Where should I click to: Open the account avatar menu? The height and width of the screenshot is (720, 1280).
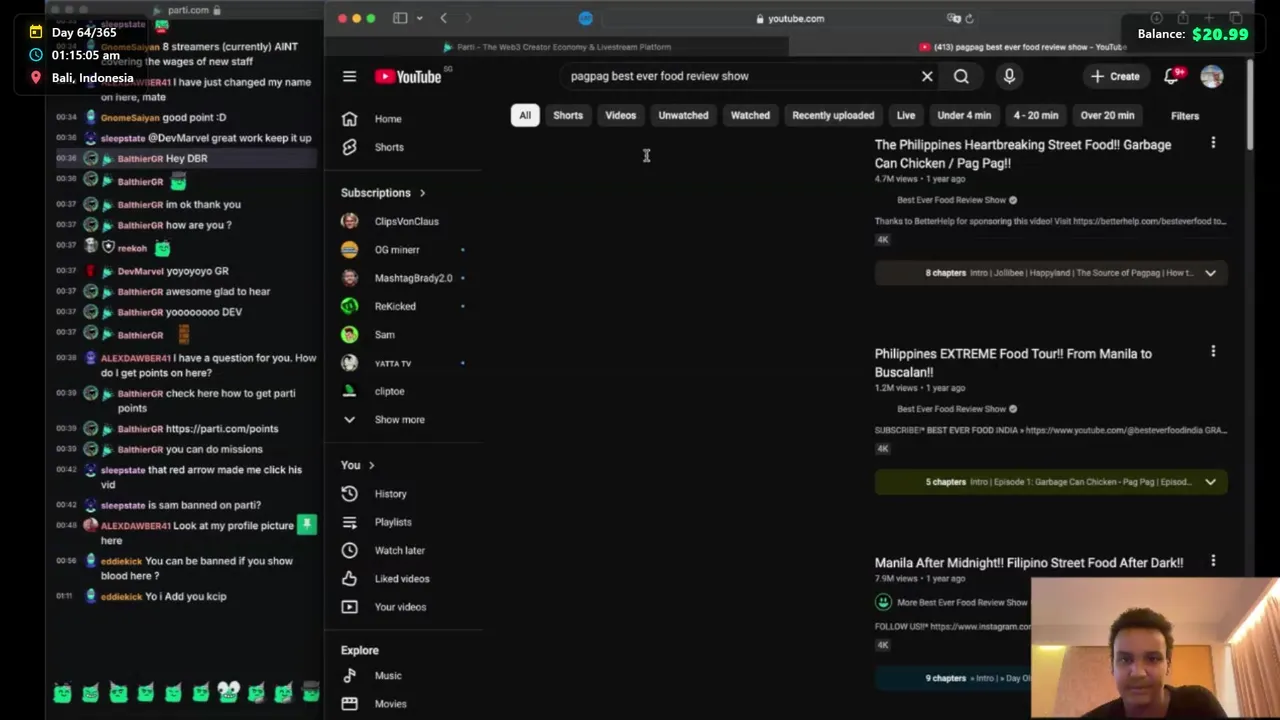tap(1212, 76)
